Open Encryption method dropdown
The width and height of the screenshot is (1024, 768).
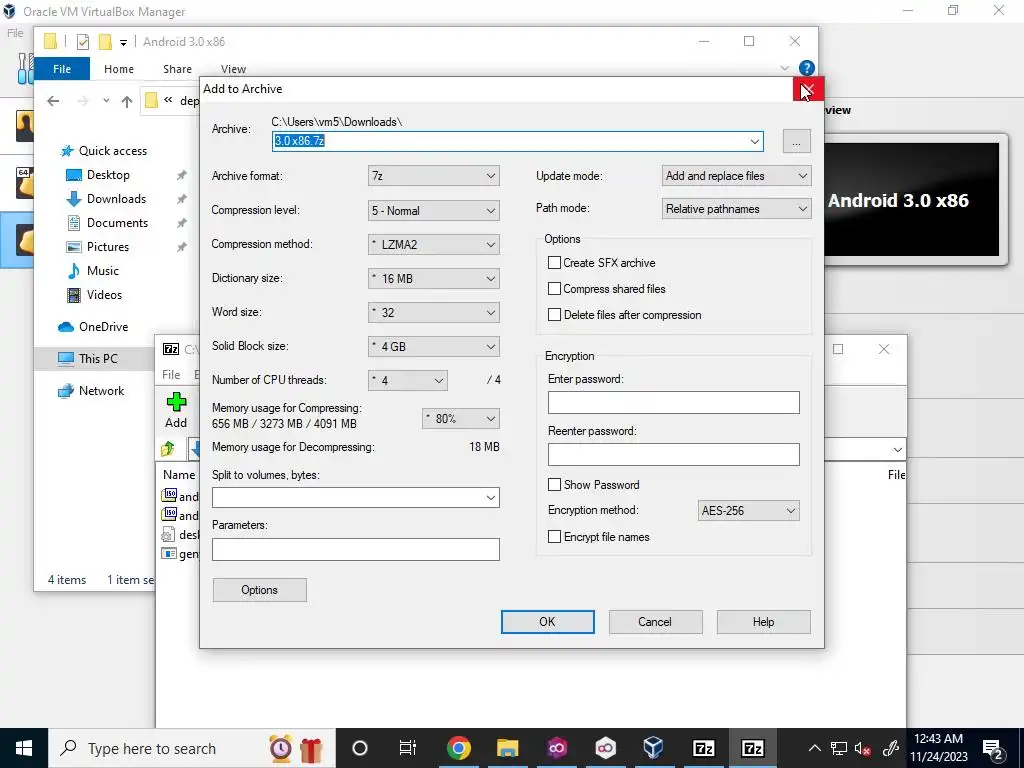coord(748,511)
